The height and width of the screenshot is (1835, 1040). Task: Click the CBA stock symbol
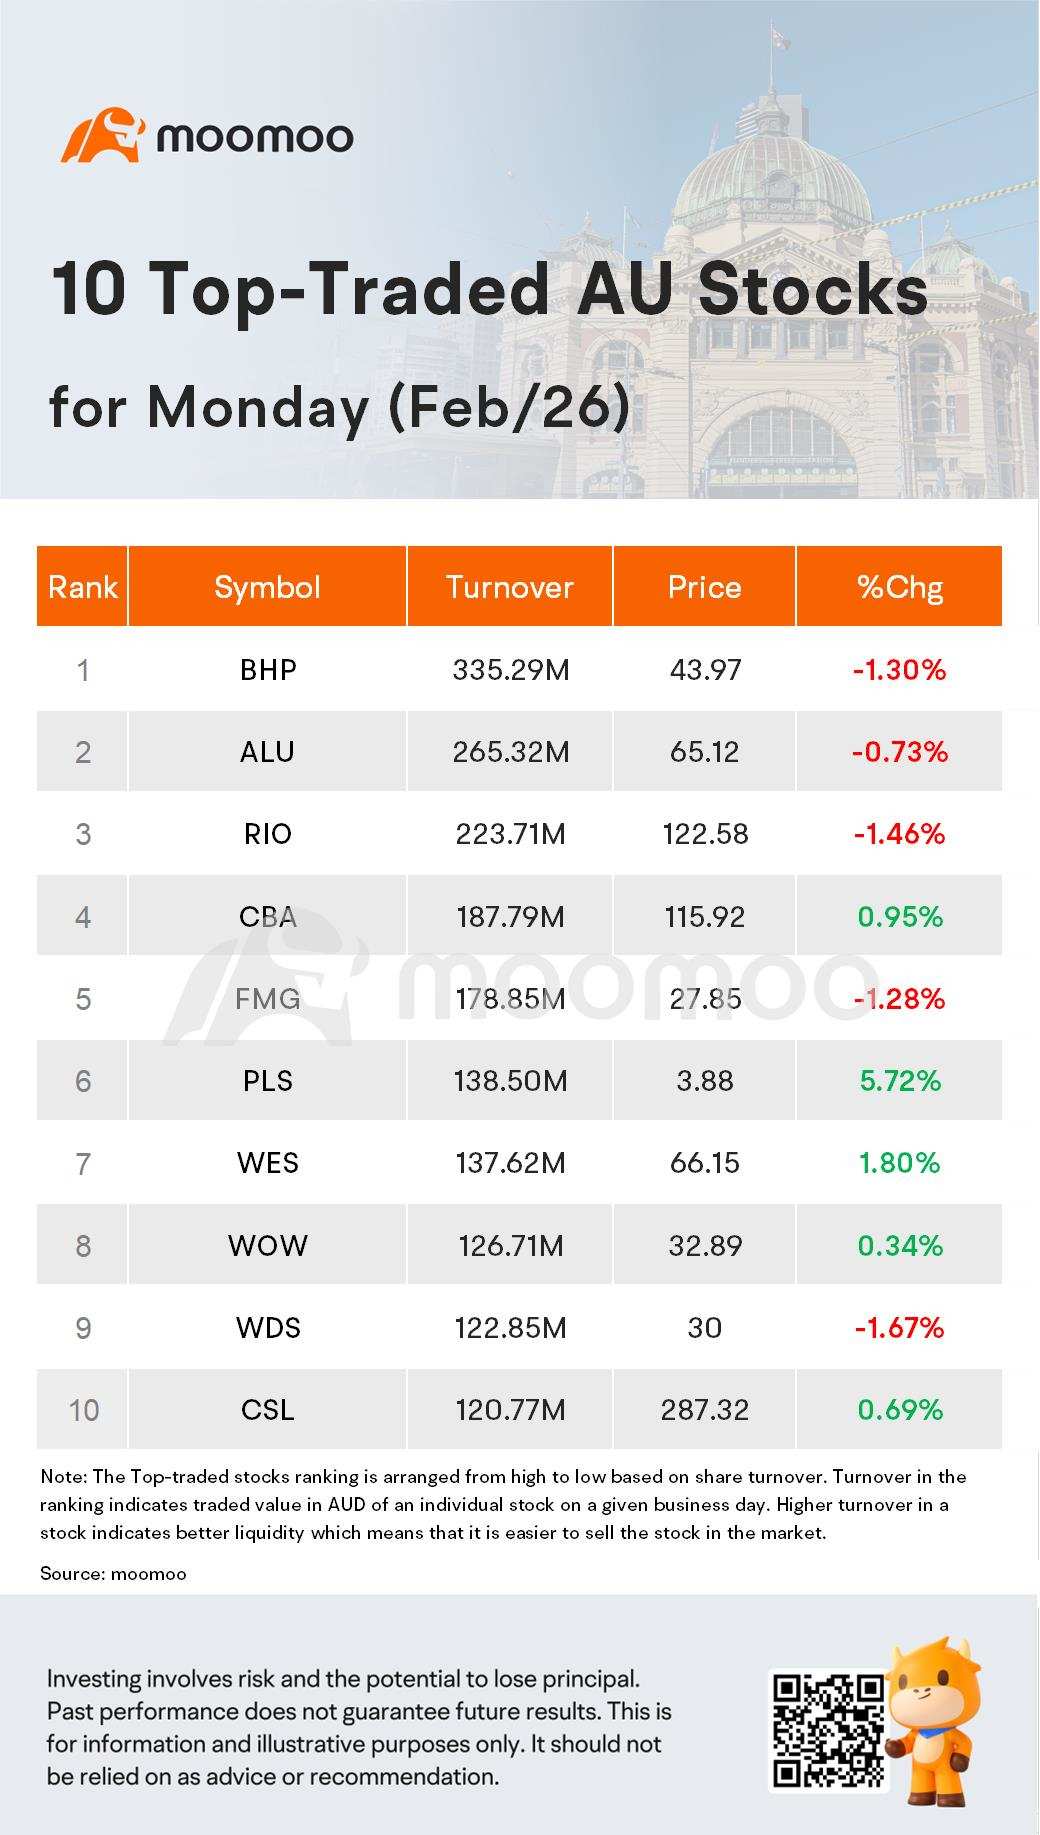[267, 917]
